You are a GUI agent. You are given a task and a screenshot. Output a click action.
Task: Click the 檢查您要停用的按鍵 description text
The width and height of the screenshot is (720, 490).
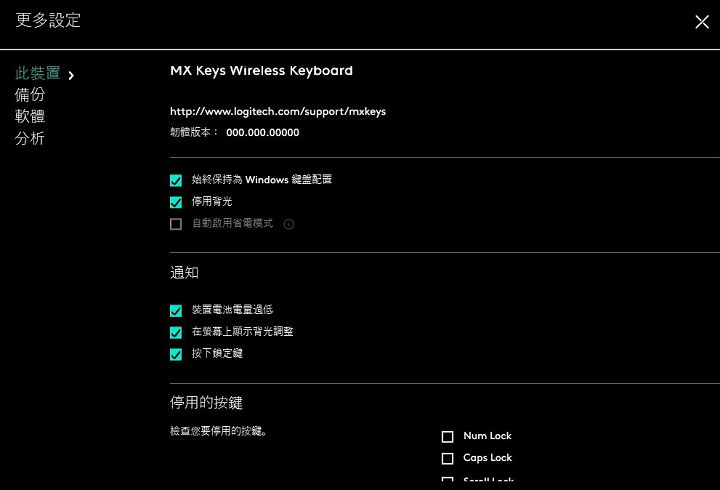[219, 431]
